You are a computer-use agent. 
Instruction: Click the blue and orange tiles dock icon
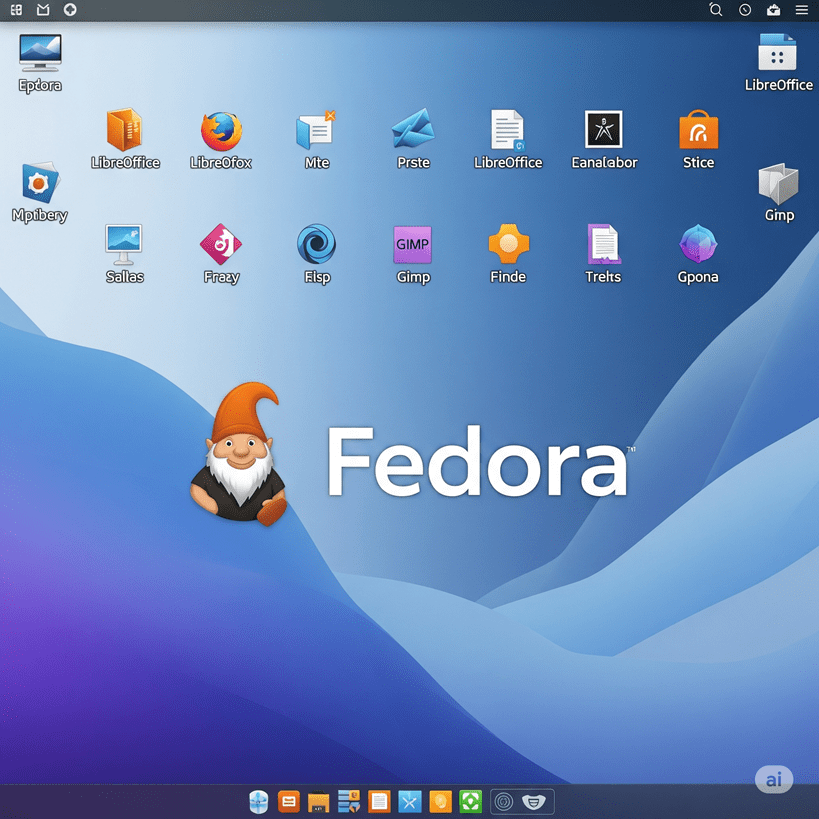349,801
